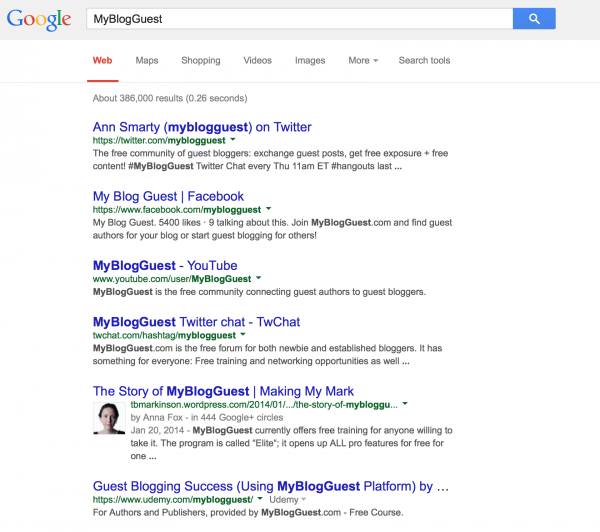Click snippet 'For Authors and Publishers, provided by'
The height and width of the screenshot is (532, 600).
coord(248,512)
